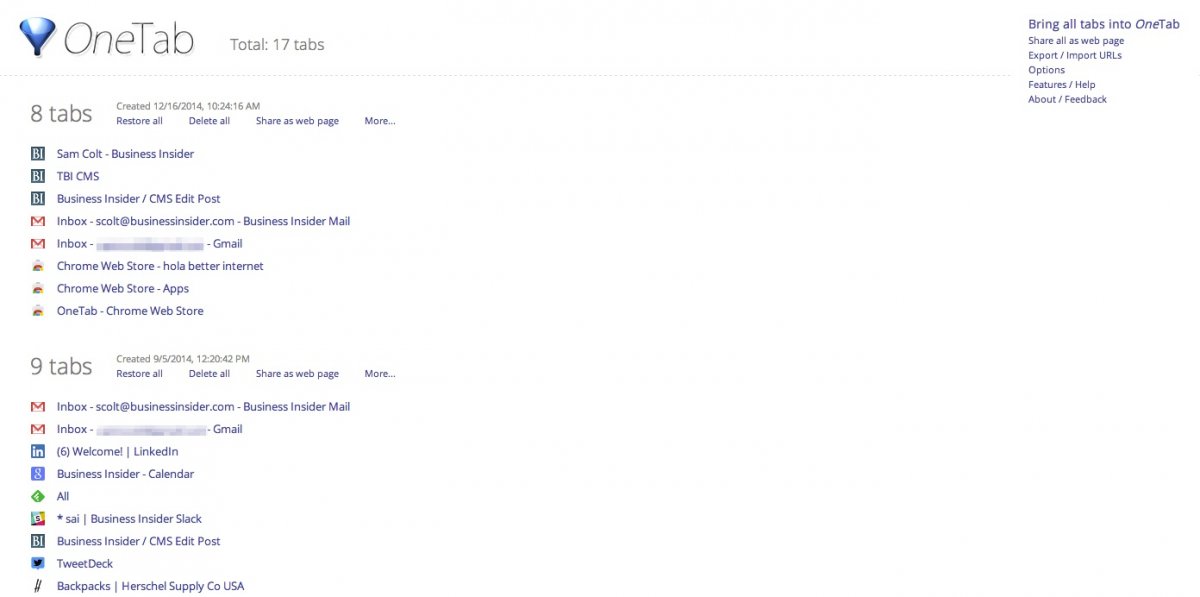Open About / Feedback
Screen dimensions: 1200x597
[1067, 99]
